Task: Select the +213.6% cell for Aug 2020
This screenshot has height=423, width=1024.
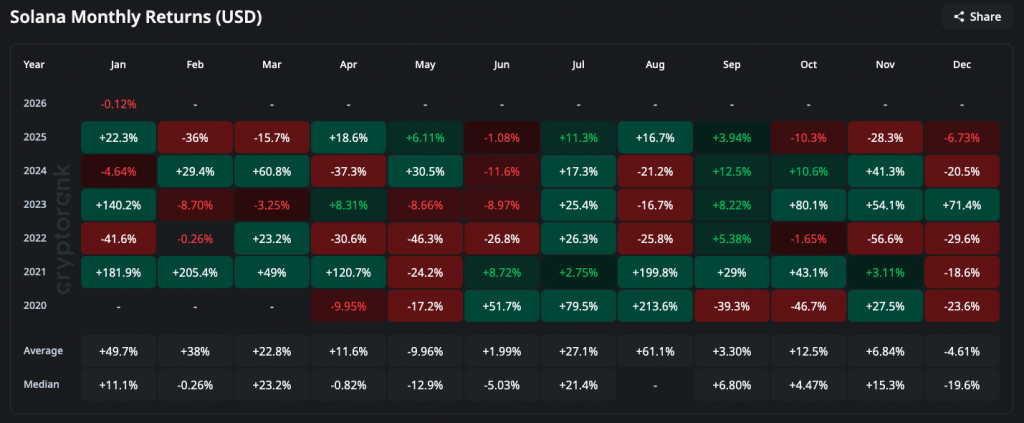Action: [x=654, y=306]
